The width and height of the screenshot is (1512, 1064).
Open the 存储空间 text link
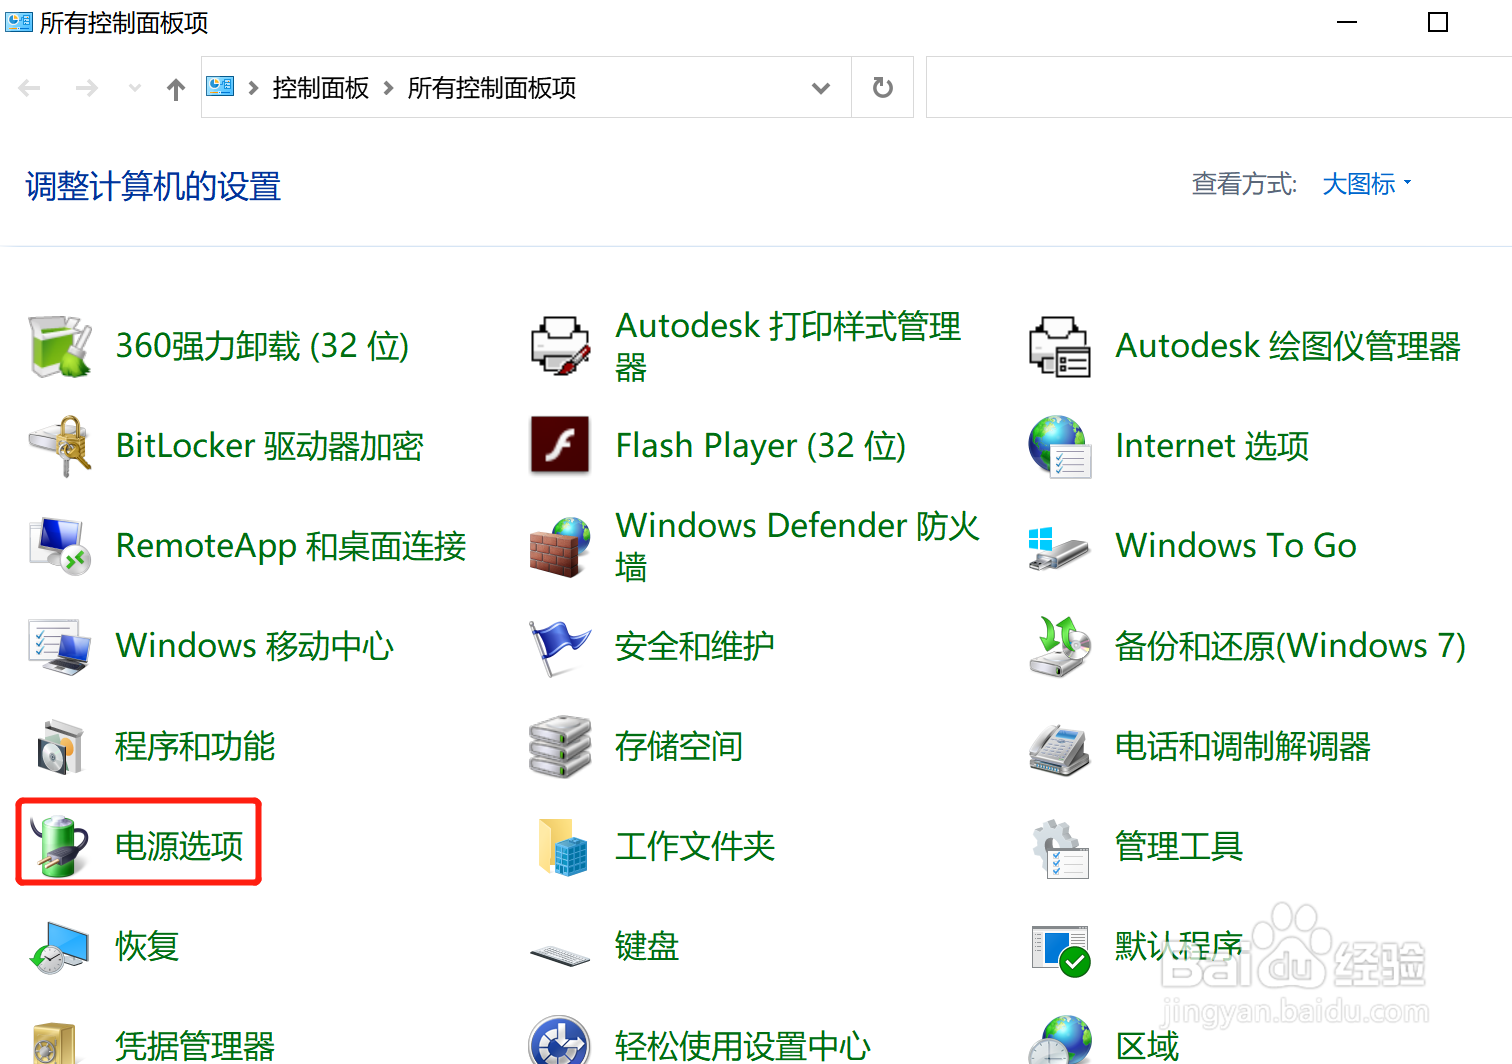pos(679,746)
